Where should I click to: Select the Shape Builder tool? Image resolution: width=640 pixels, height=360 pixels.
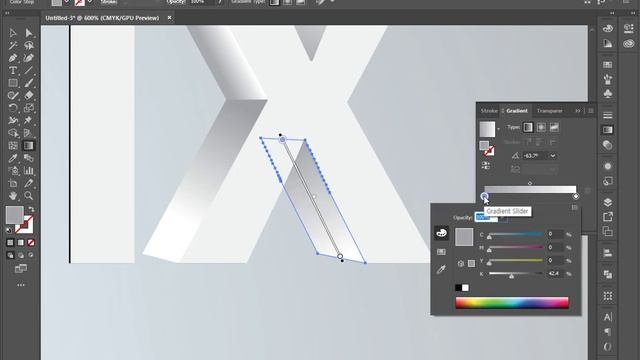coord(13,133)
